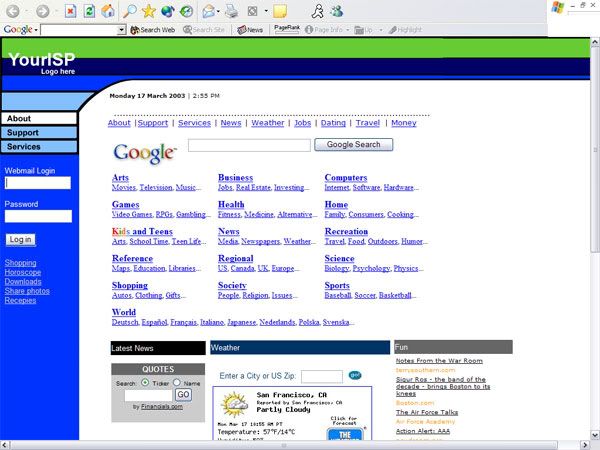Screen dimensions: 600x450
Task: Click the Stop loading icon
Action: pyautogui.click(x=71, y=11)
